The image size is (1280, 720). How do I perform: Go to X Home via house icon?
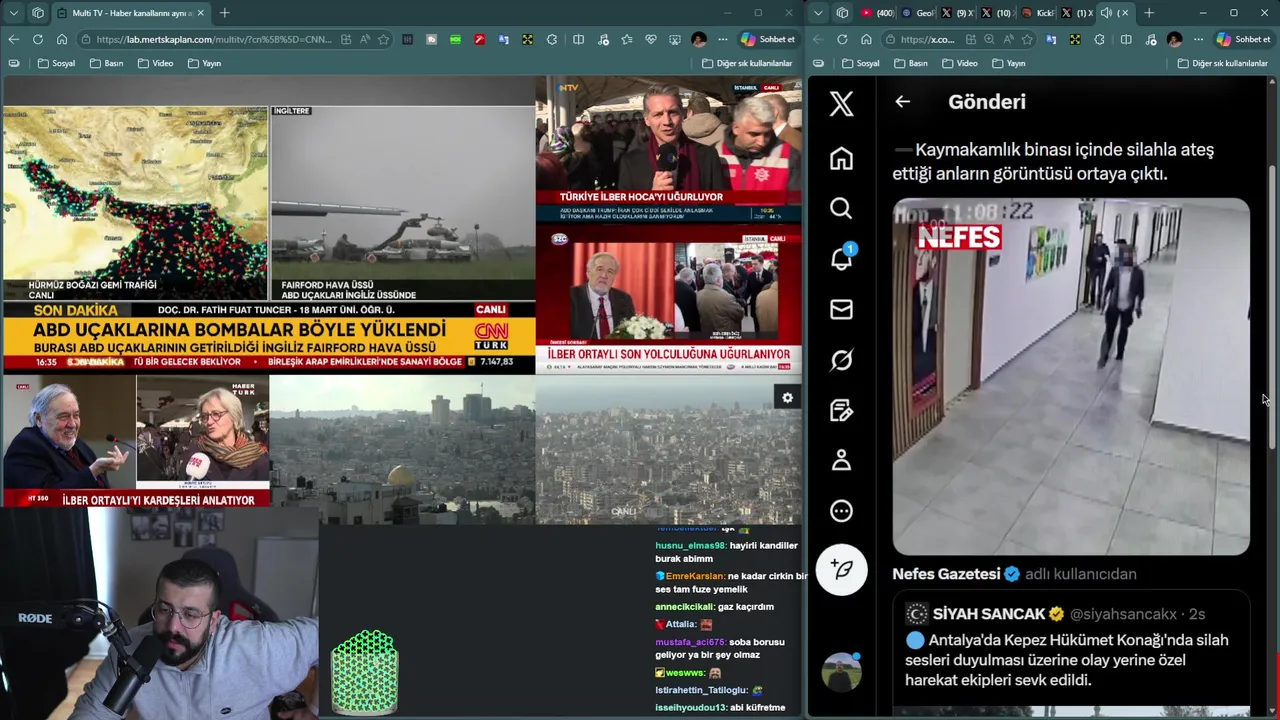pos(841,158)
